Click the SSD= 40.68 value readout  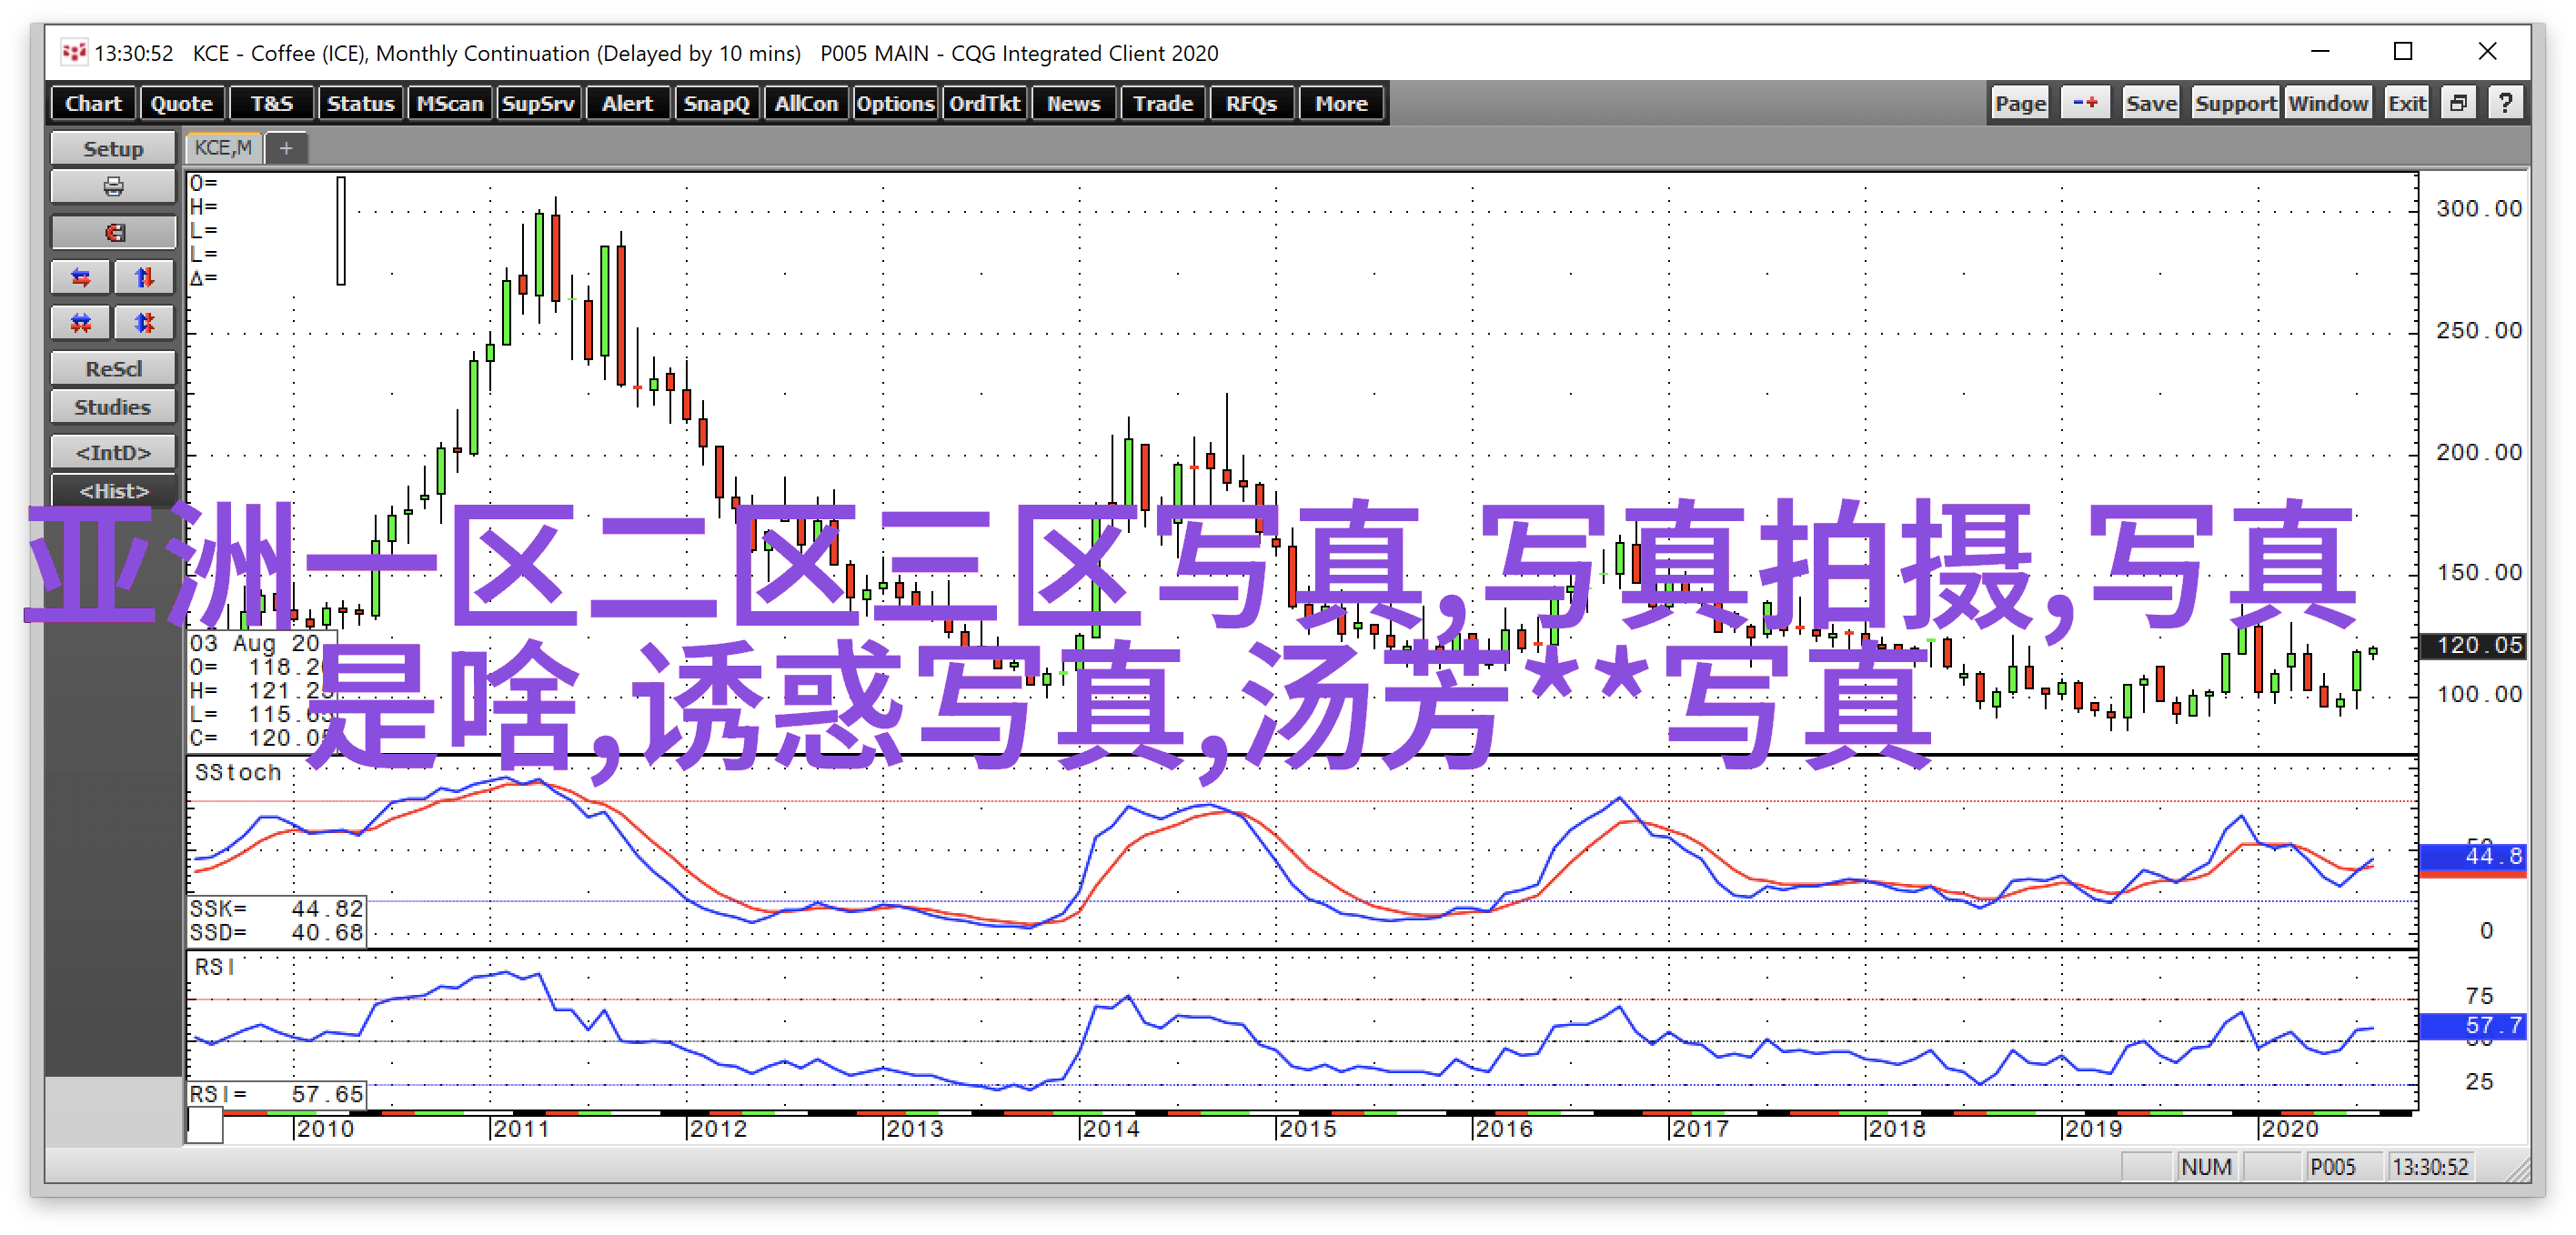coord(277,932)
